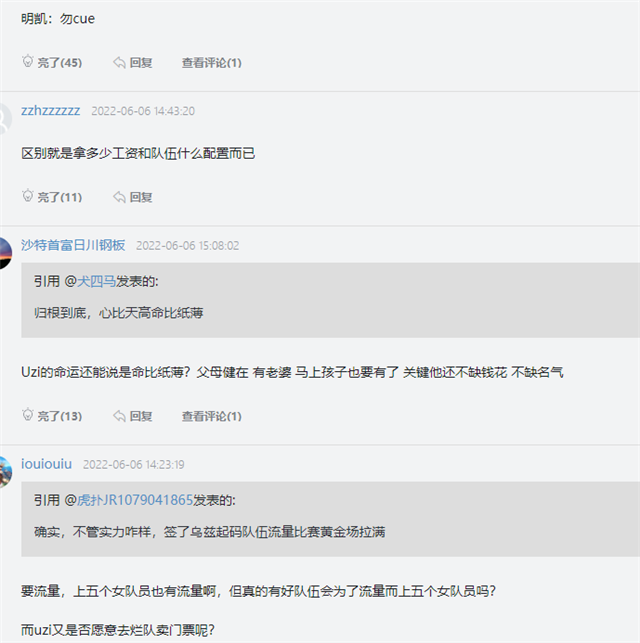
Task: Visit 沙特首富日川钢板 profile via username
Action: (73, 245)
